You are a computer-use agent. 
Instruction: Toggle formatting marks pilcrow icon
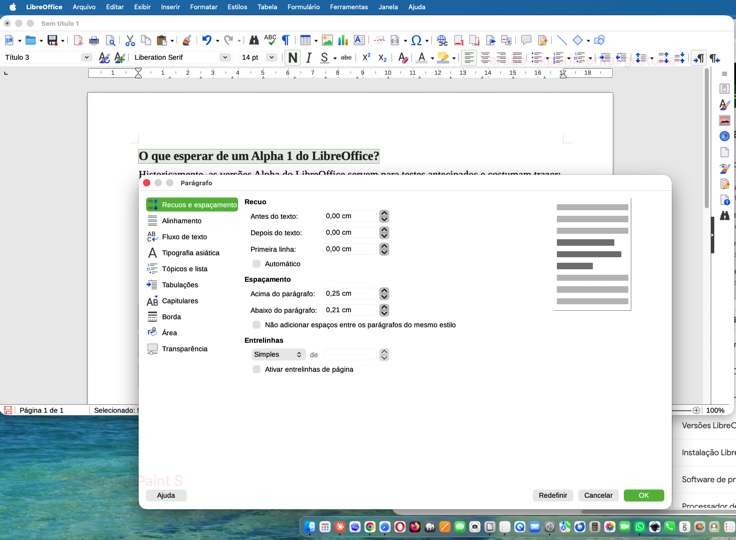285,40
